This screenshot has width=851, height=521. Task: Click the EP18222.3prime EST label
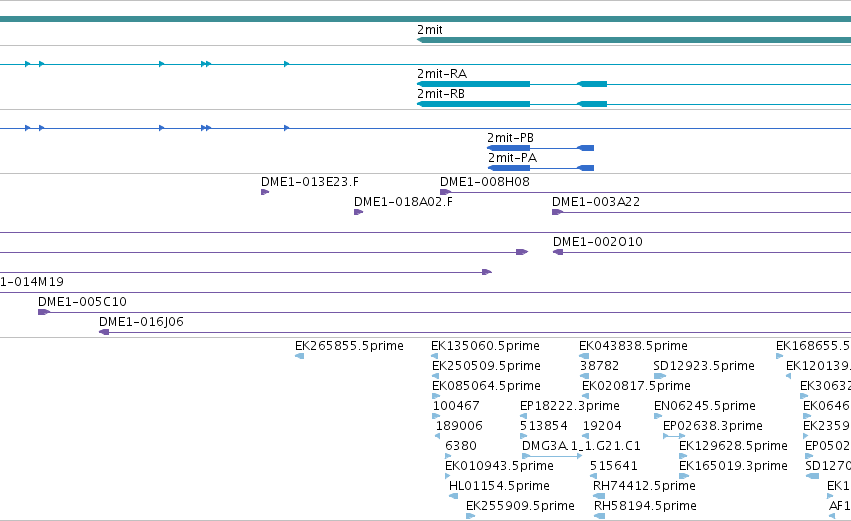[x=570, y=406]
